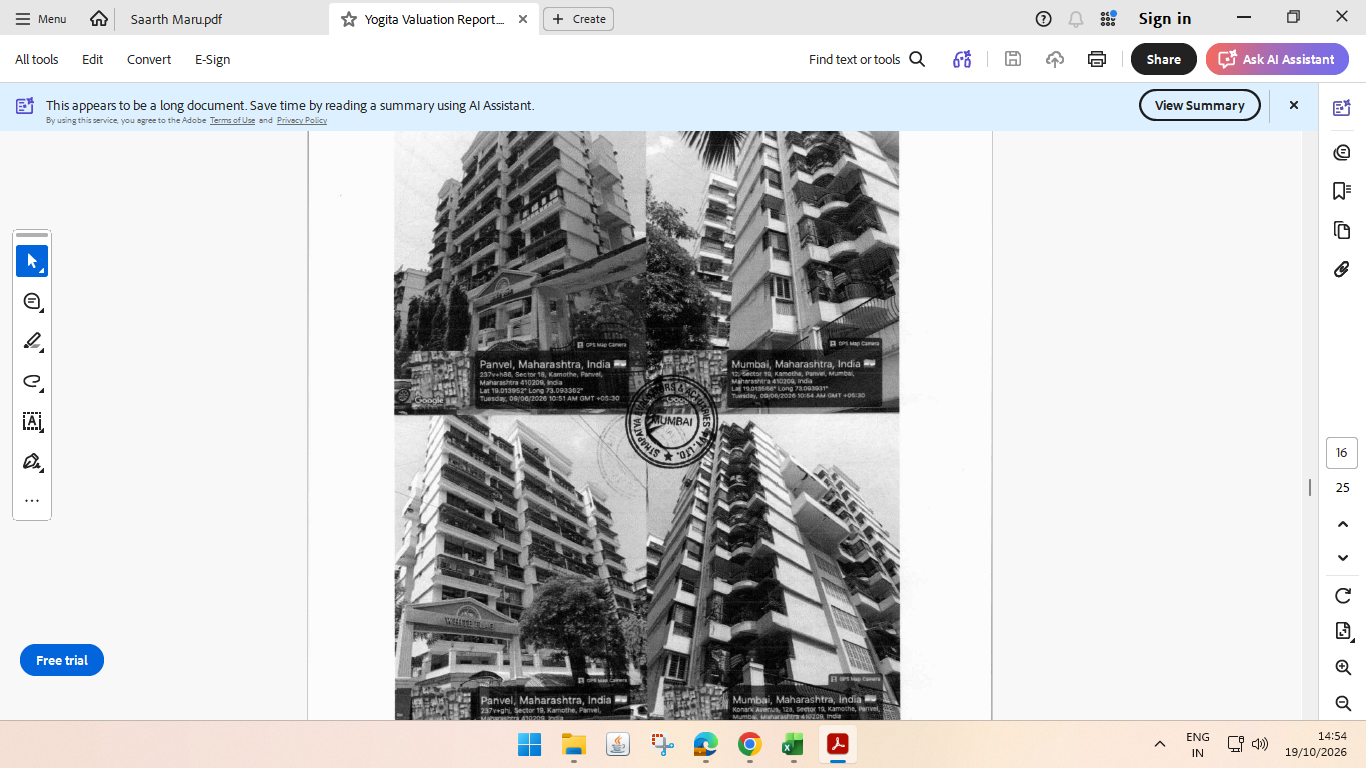Click the Create new tab button
Screen dimensions: 1366x768
click(x=578, y=19)
